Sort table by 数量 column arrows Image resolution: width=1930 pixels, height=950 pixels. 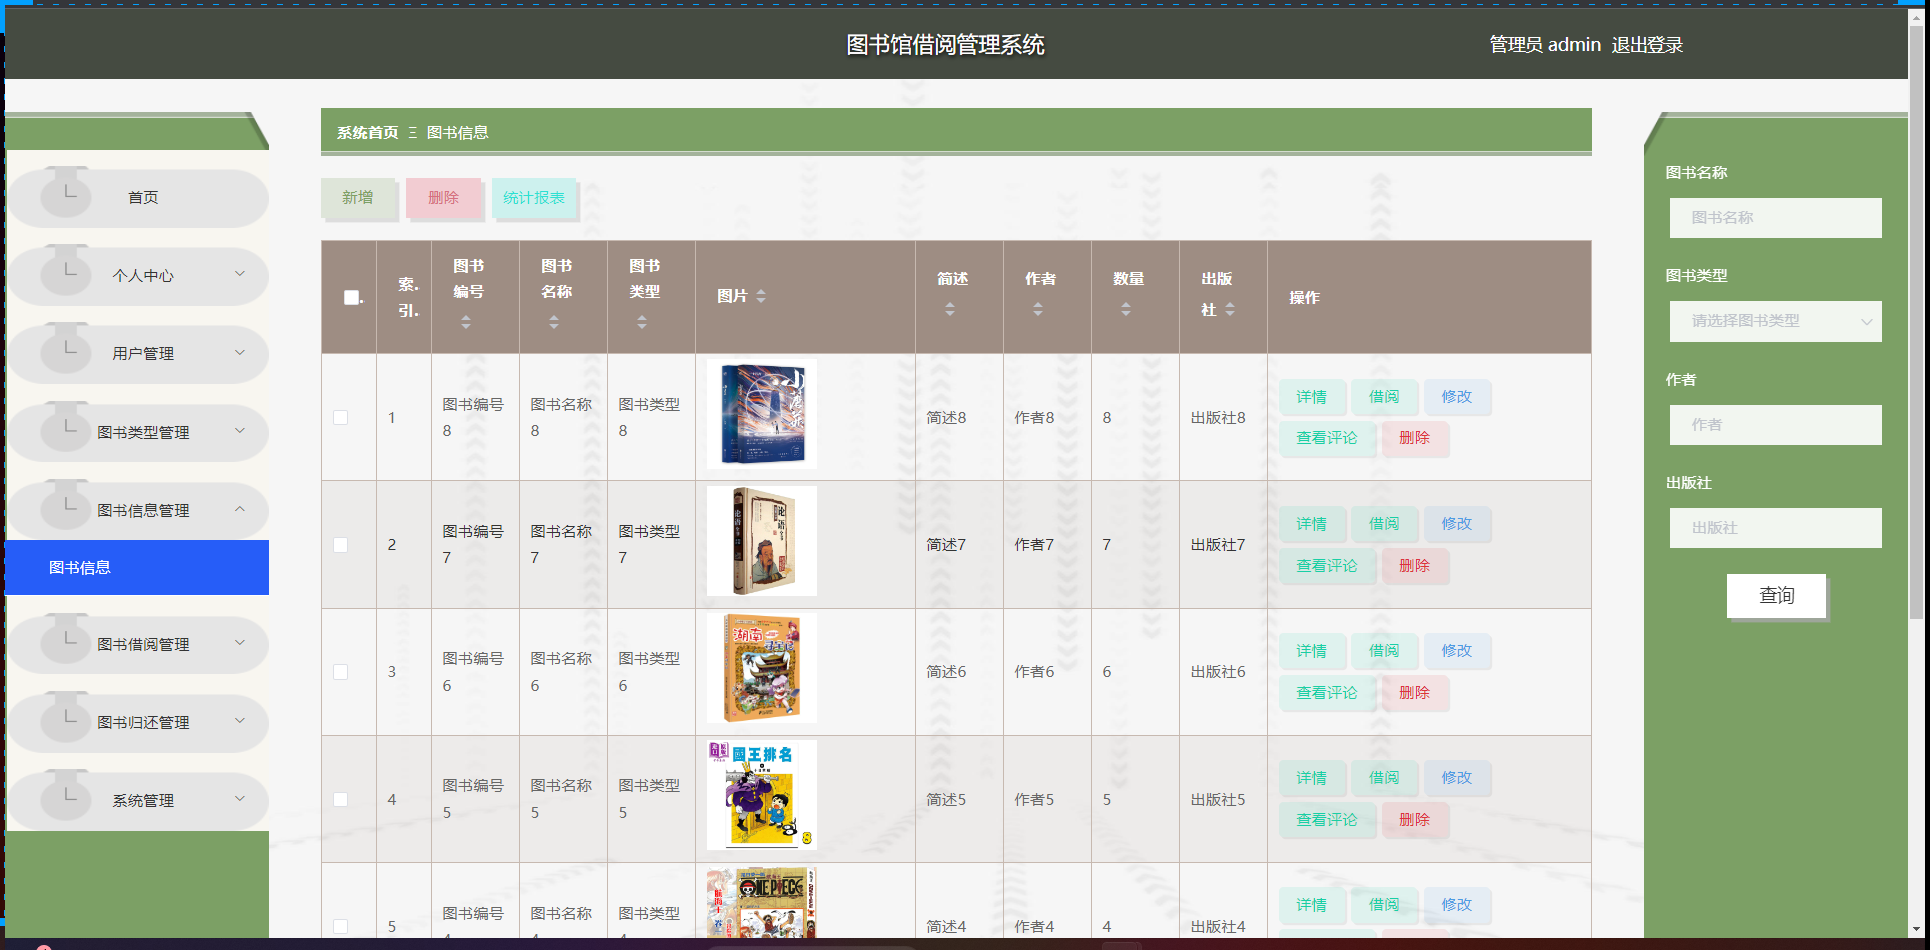pyautogui.click(x=1126, y=309)
